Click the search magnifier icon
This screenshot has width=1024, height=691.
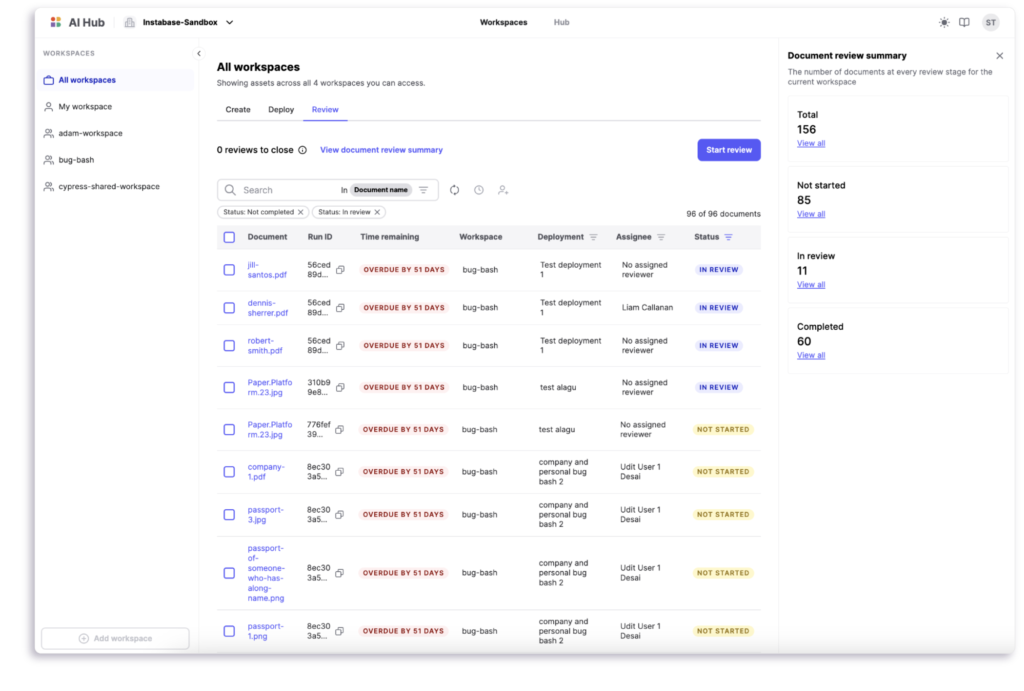click(x=230, y=190)
